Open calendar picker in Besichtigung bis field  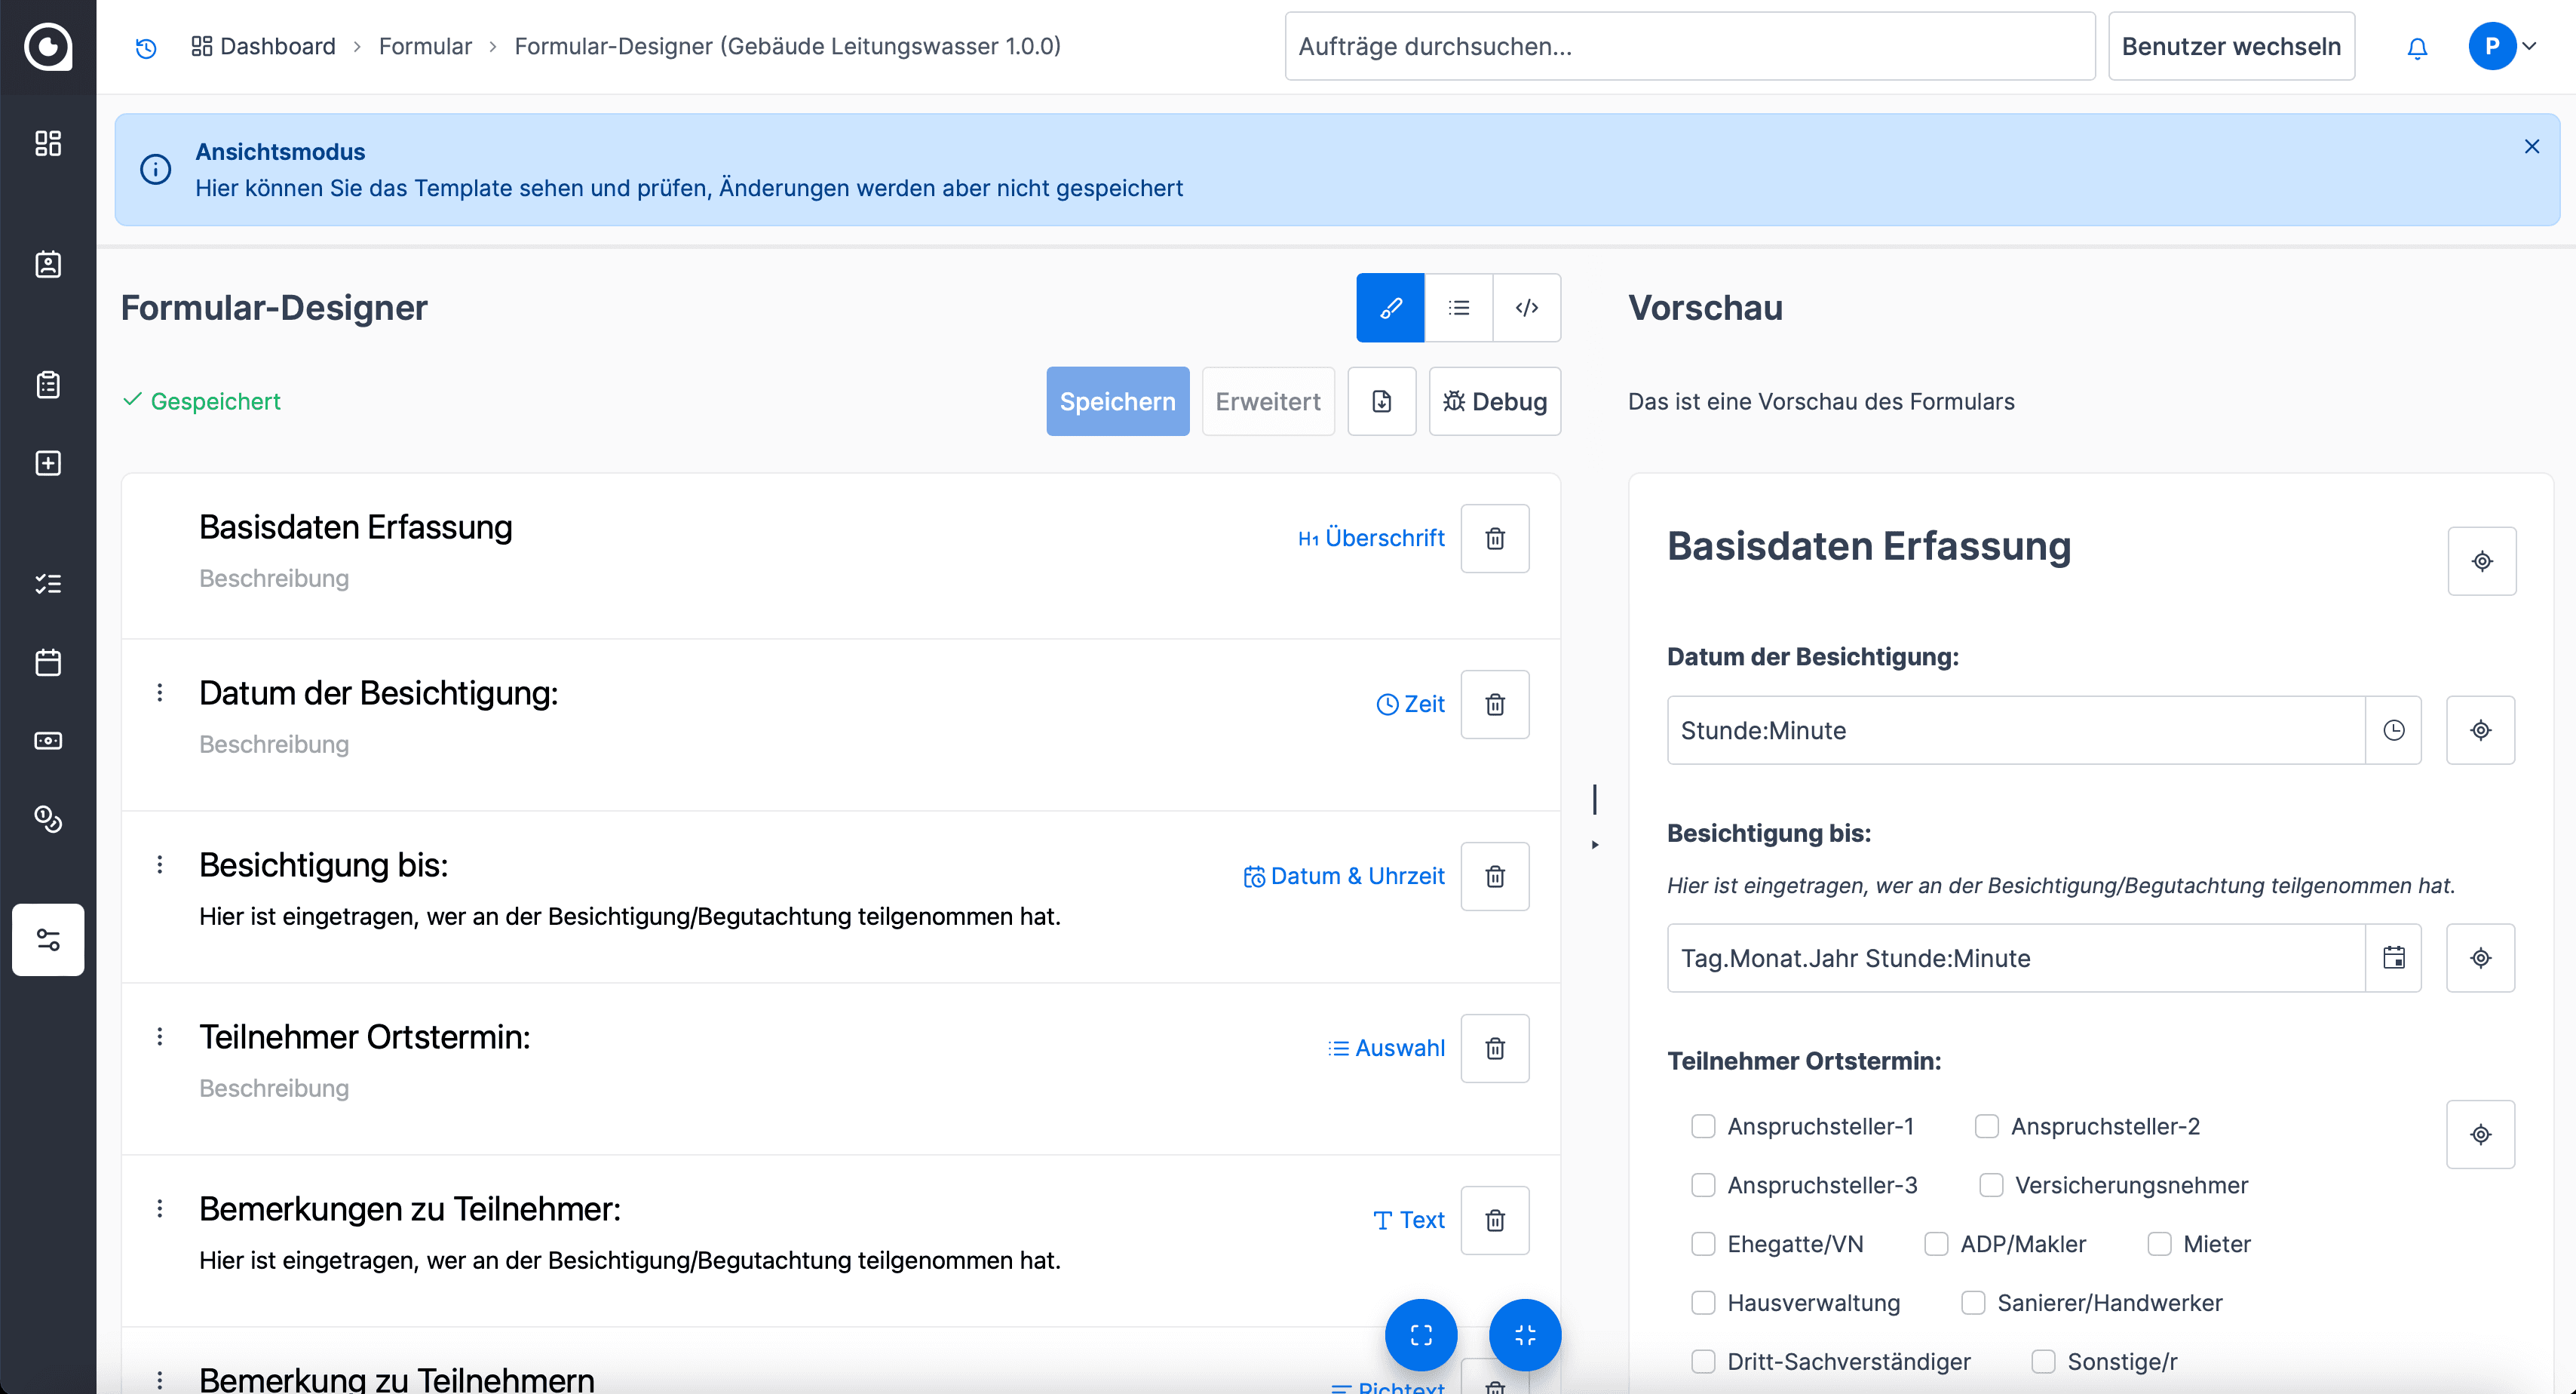point(2393,958)
